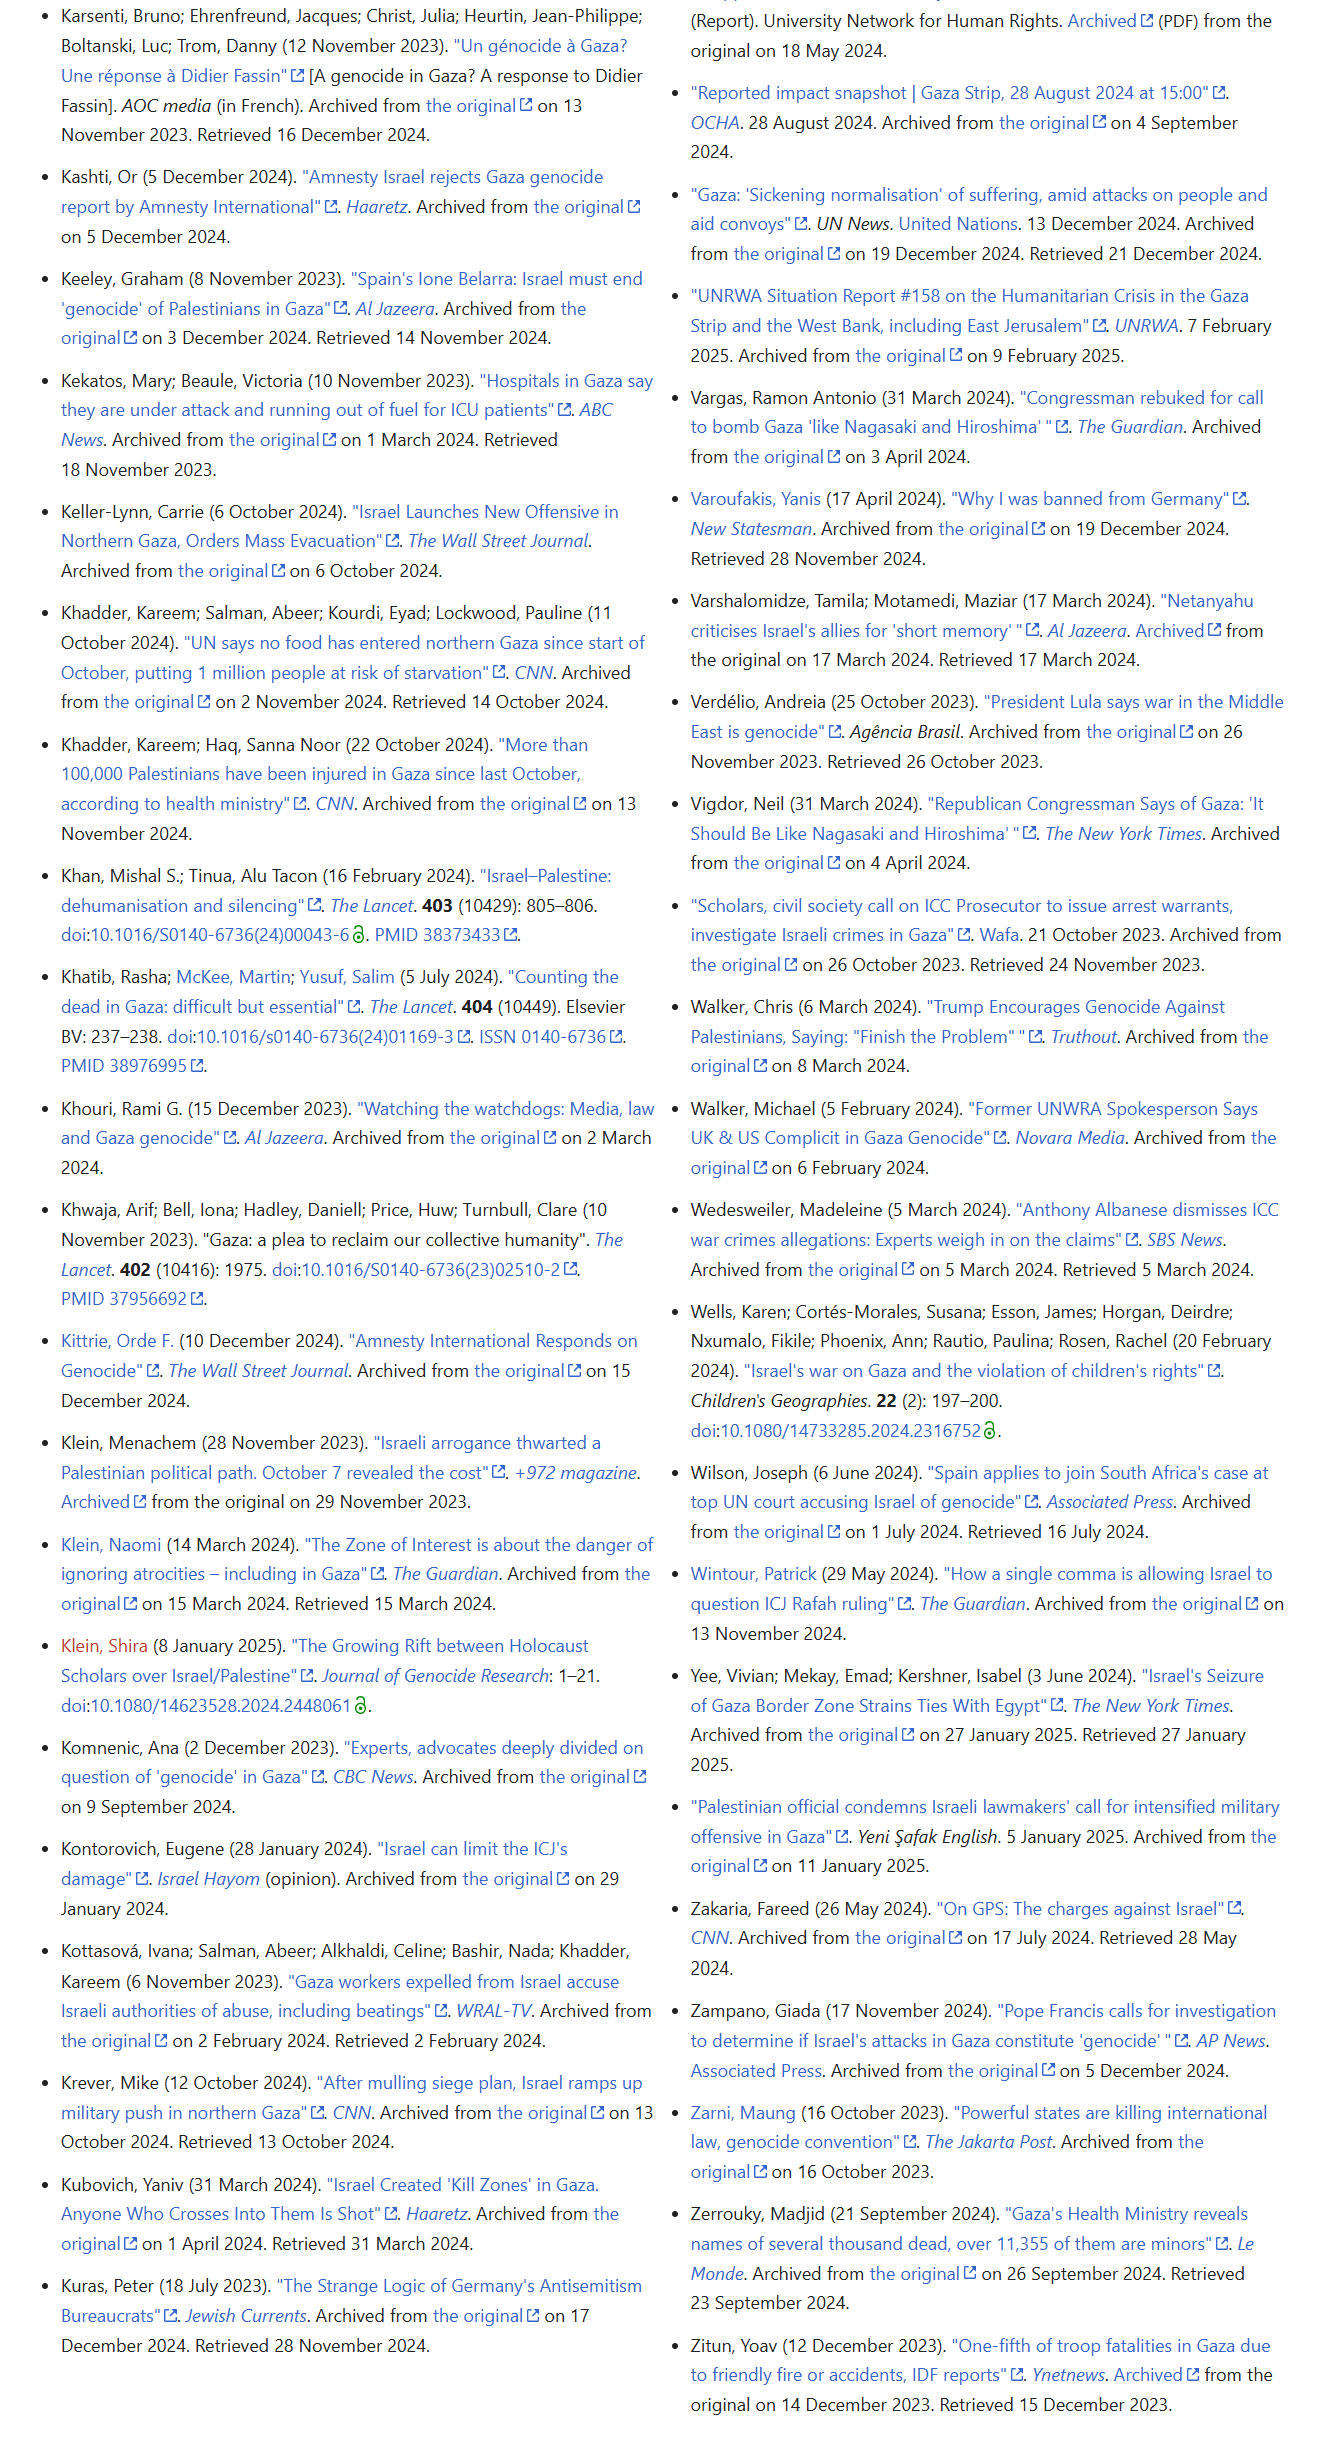Open "Amnesty Israel rejects Gaza genocide report" article link
This screenshot has width=1329, height=2441.
pos(332,192)
